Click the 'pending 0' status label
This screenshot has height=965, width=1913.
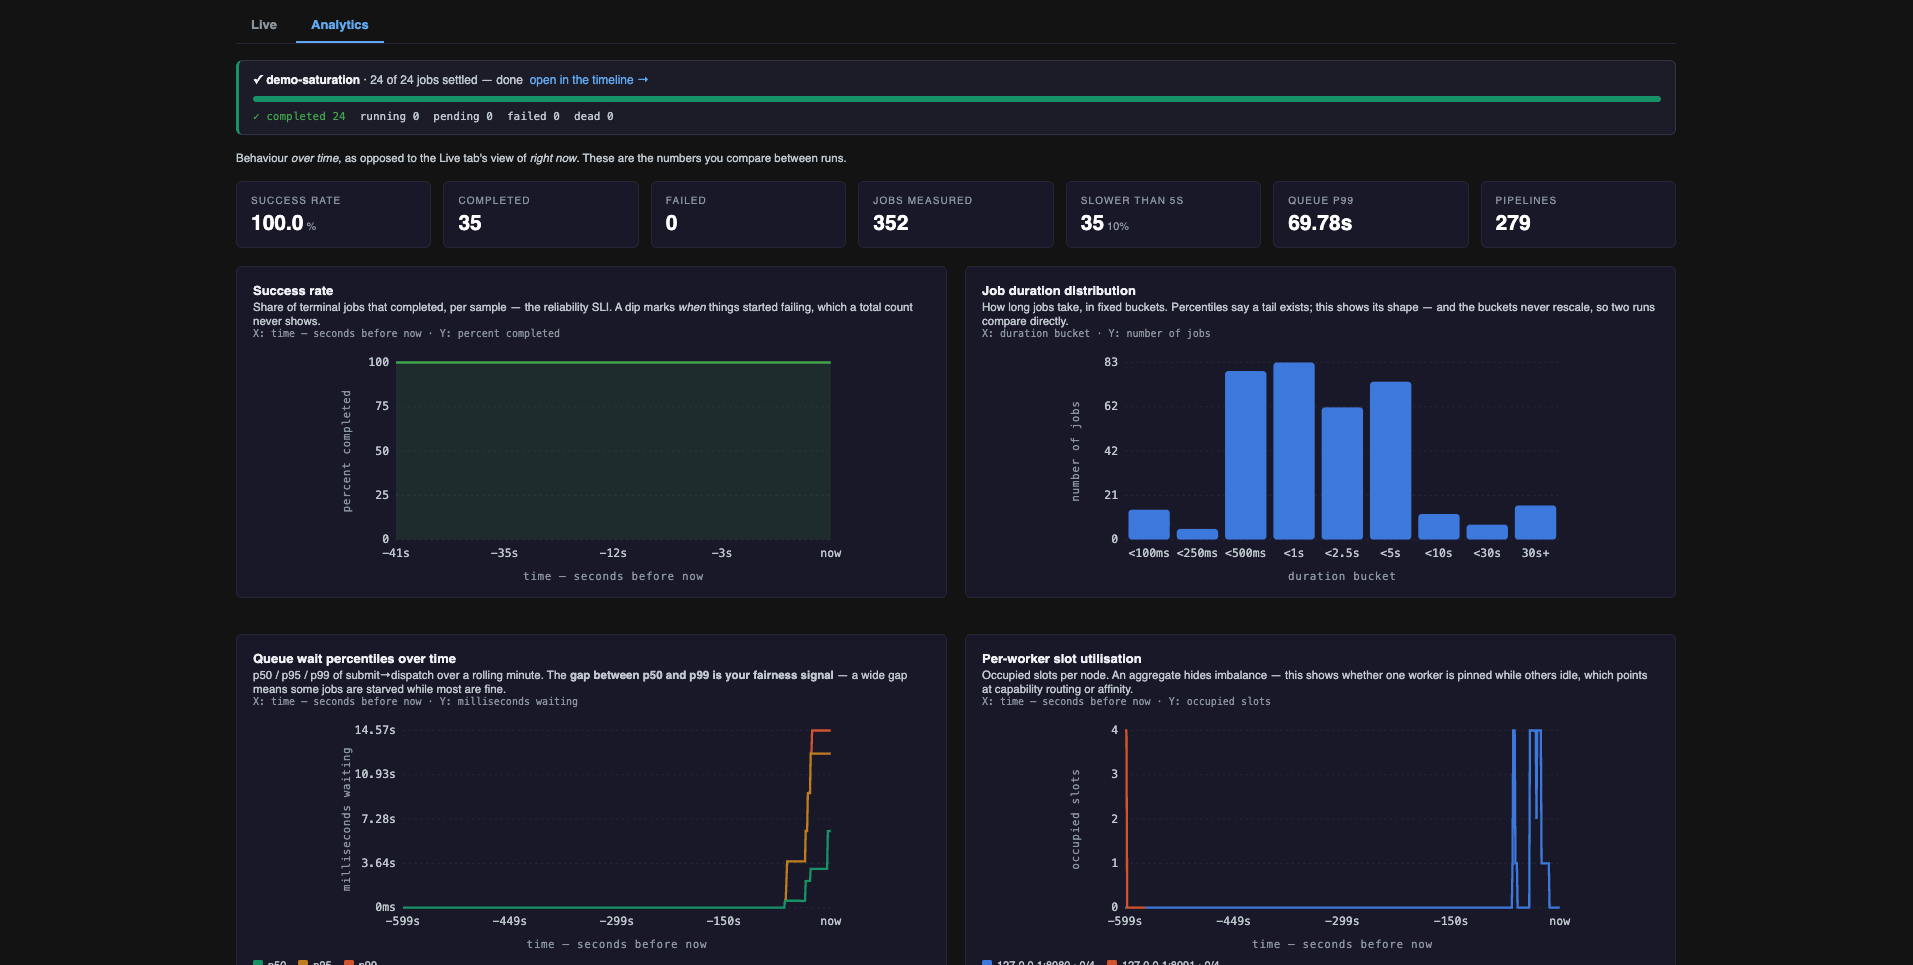(x=463, y=117)
